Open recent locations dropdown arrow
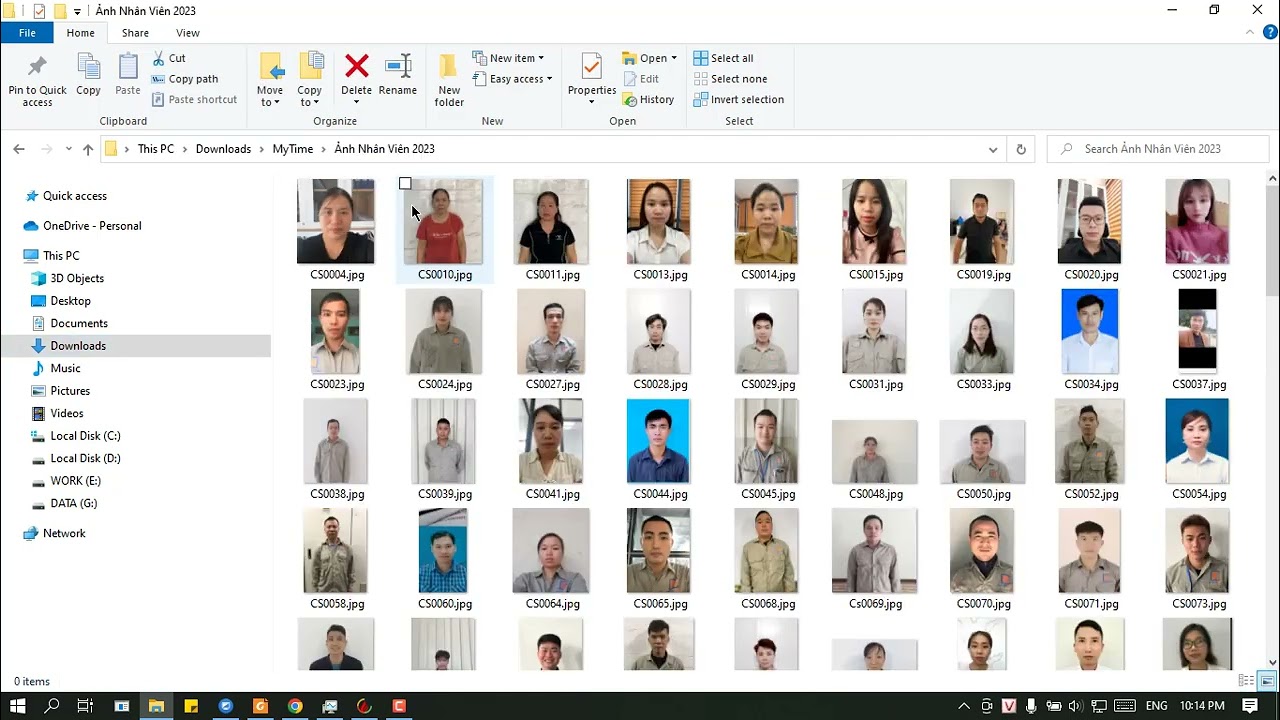 (x=68, y=149)
